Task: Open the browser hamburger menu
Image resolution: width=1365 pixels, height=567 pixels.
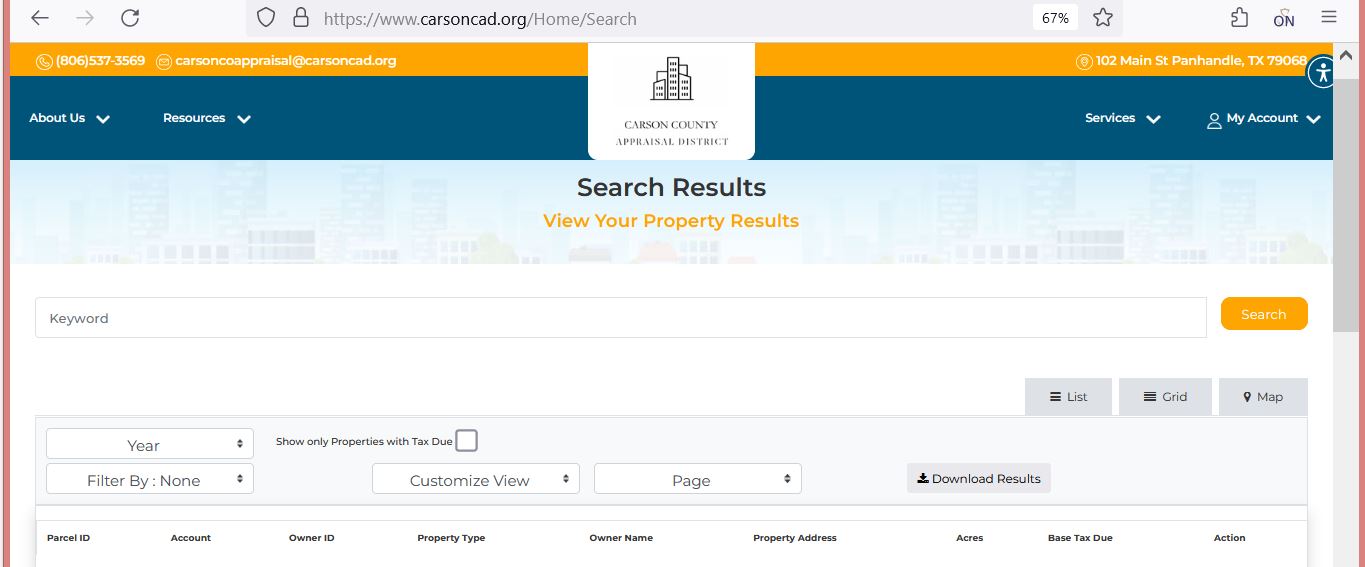Action: [x=1329, y=18]
